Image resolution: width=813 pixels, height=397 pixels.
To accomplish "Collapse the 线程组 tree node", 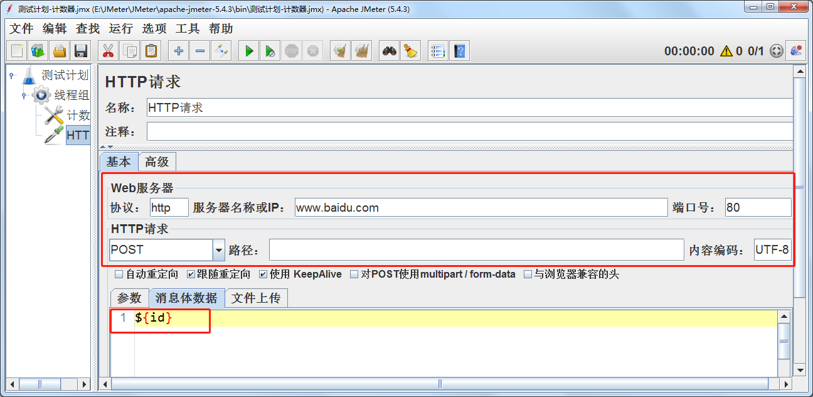I will point(24,95).
